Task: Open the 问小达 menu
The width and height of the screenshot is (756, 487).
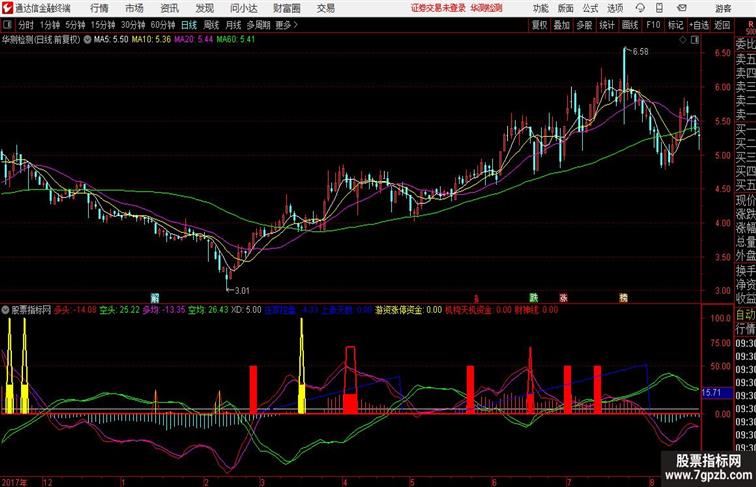Action: [243, 8]
